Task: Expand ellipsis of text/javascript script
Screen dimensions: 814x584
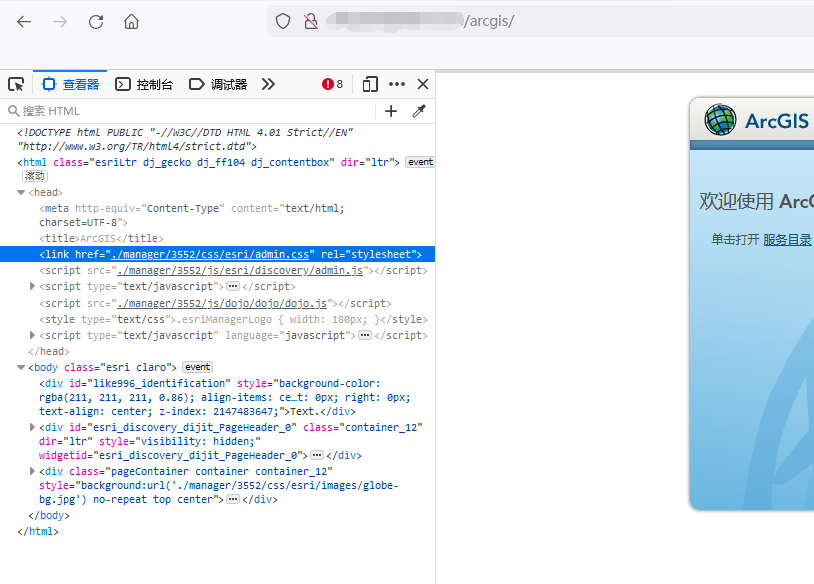Action: point(233,286)
